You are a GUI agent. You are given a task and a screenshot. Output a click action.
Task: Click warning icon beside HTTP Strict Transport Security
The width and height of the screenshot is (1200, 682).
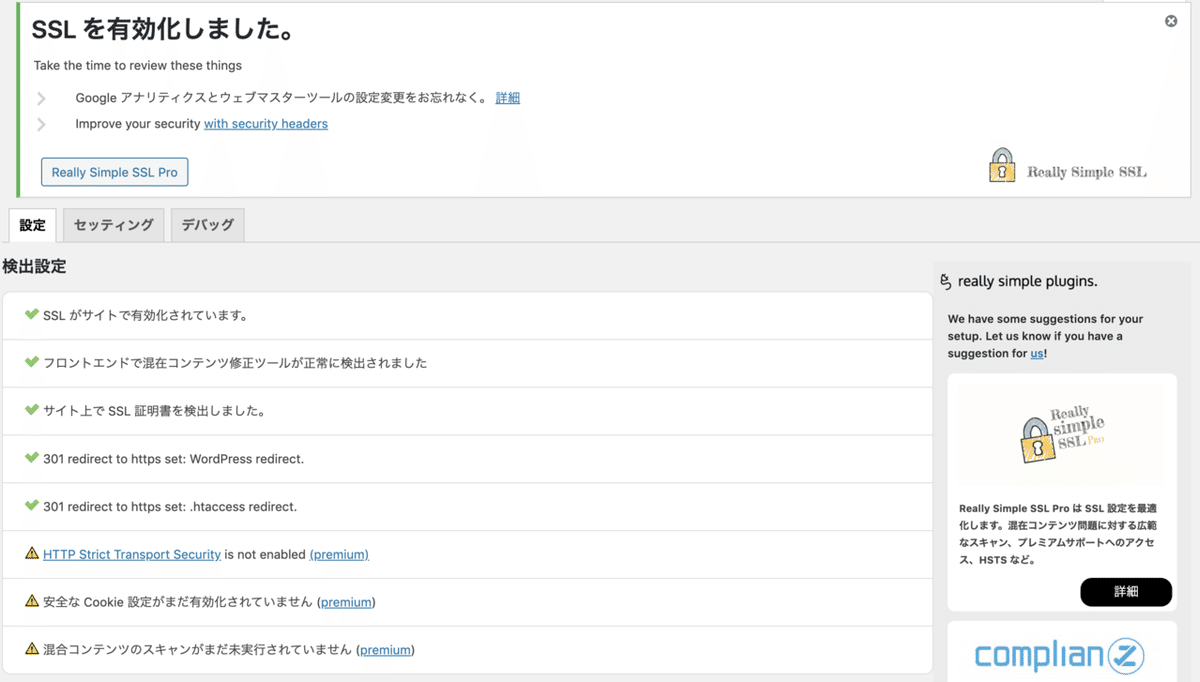pos(32,553)
